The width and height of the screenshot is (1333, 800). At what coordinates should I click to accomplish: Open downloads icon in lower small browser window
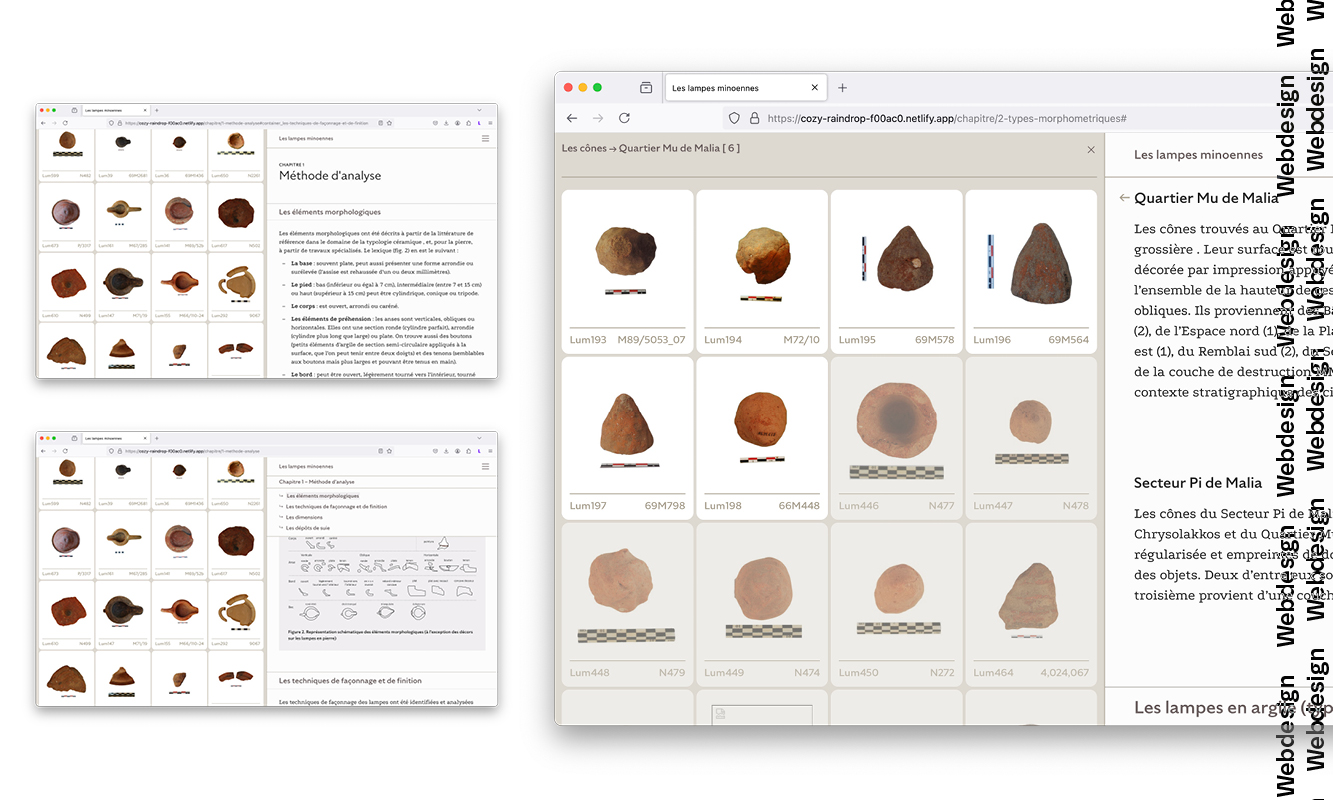[x=446, y=451]
